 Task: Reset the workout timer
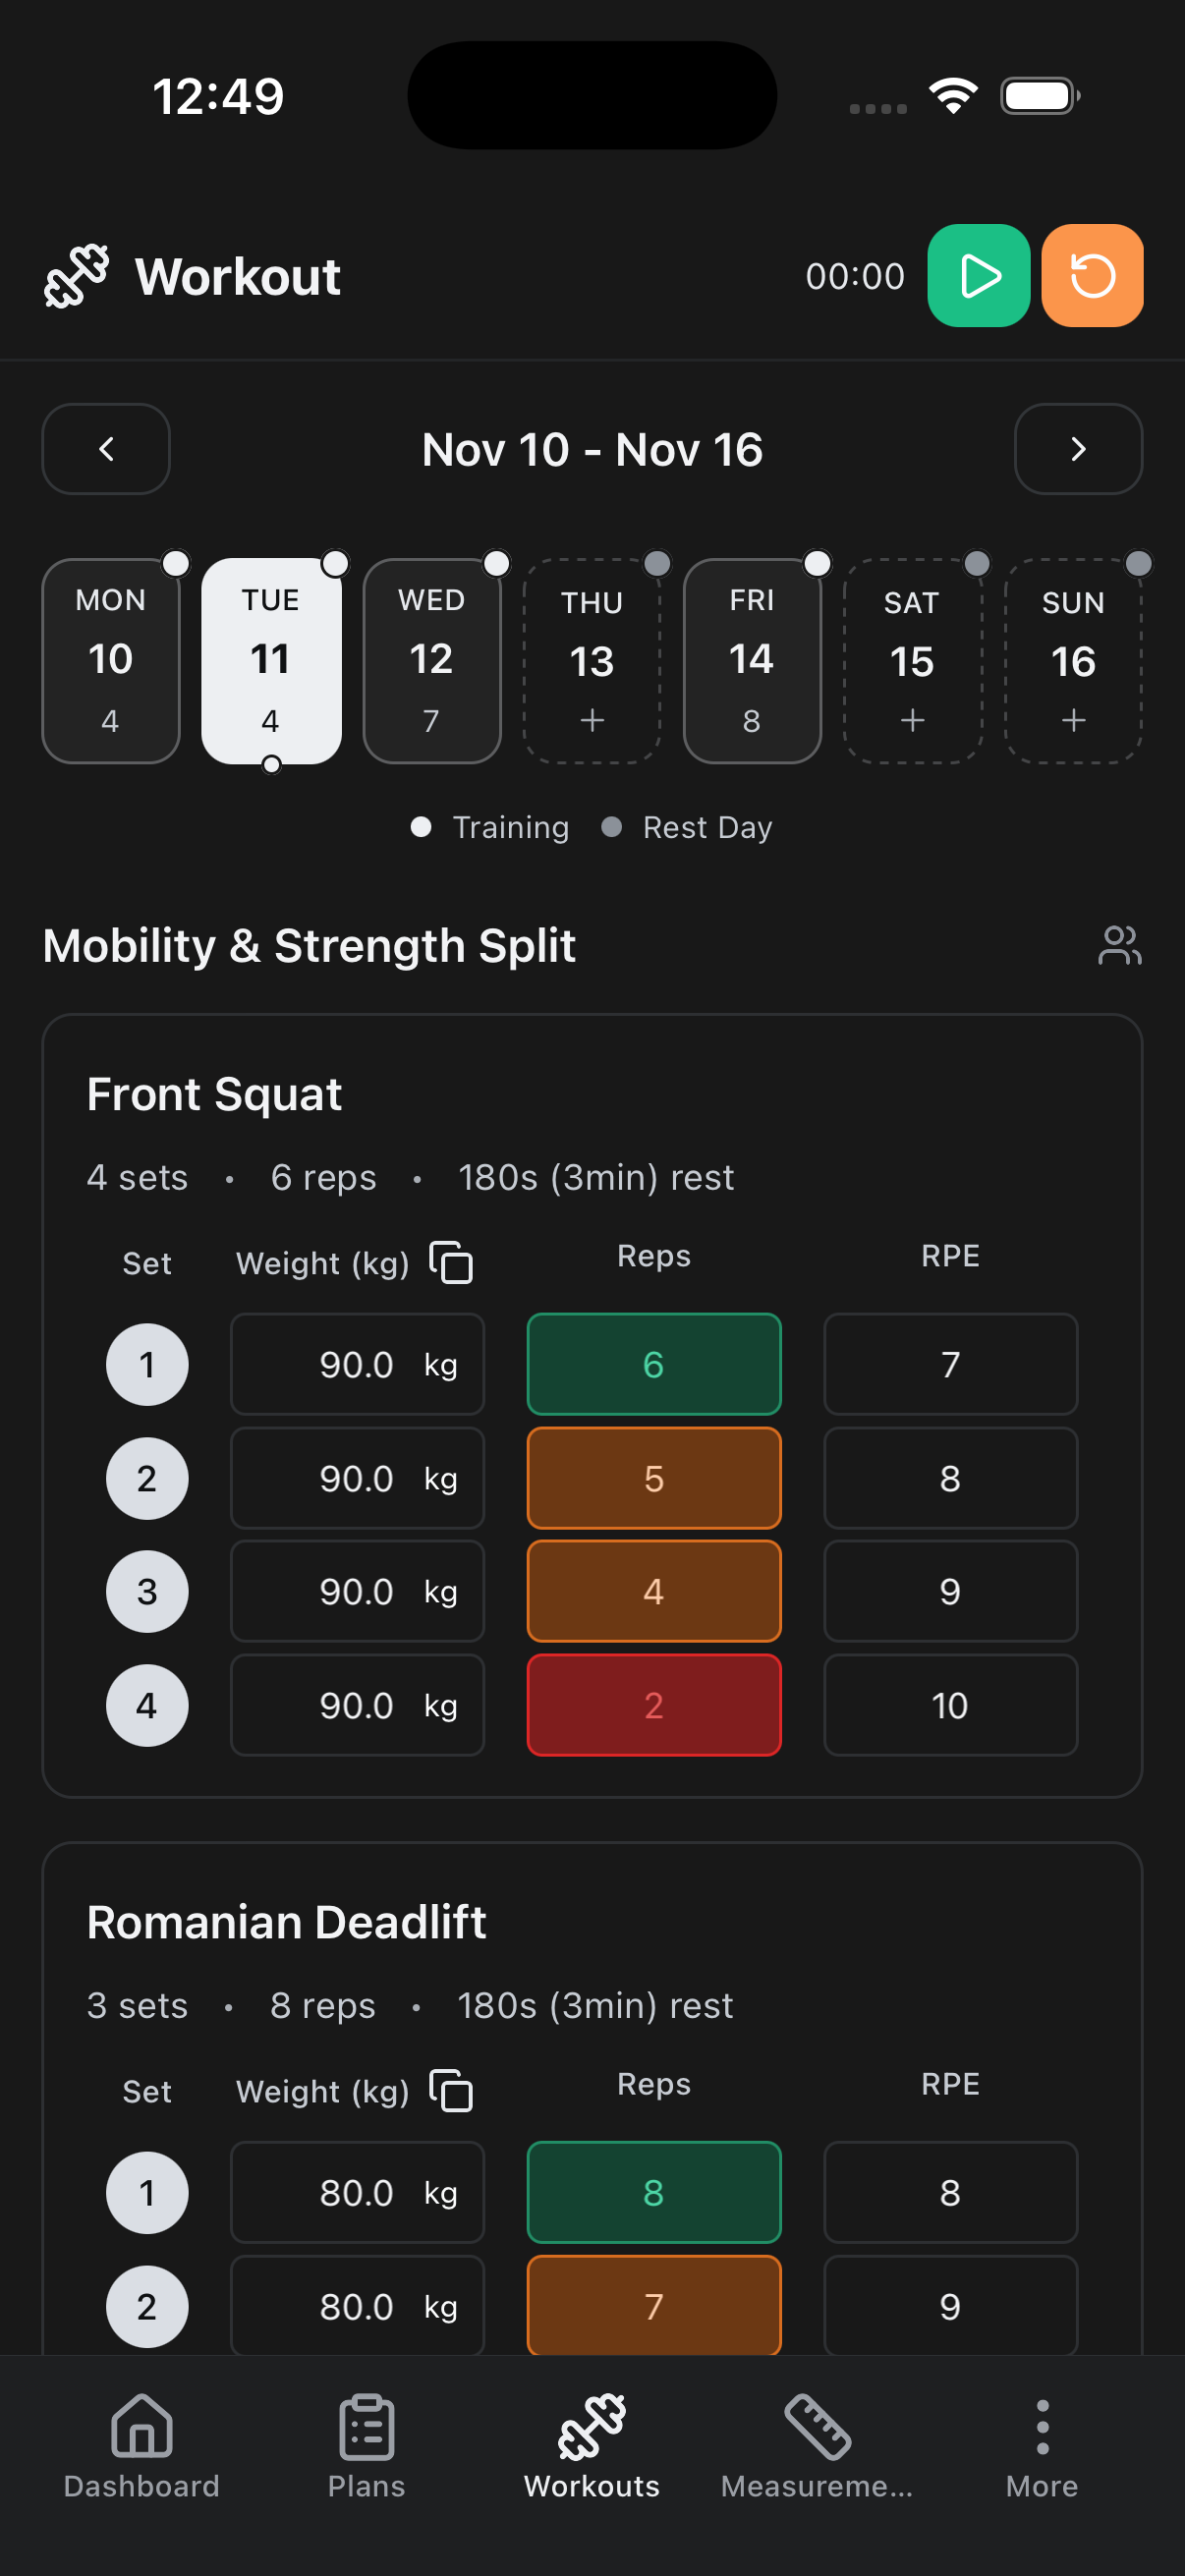point(1092,275)
